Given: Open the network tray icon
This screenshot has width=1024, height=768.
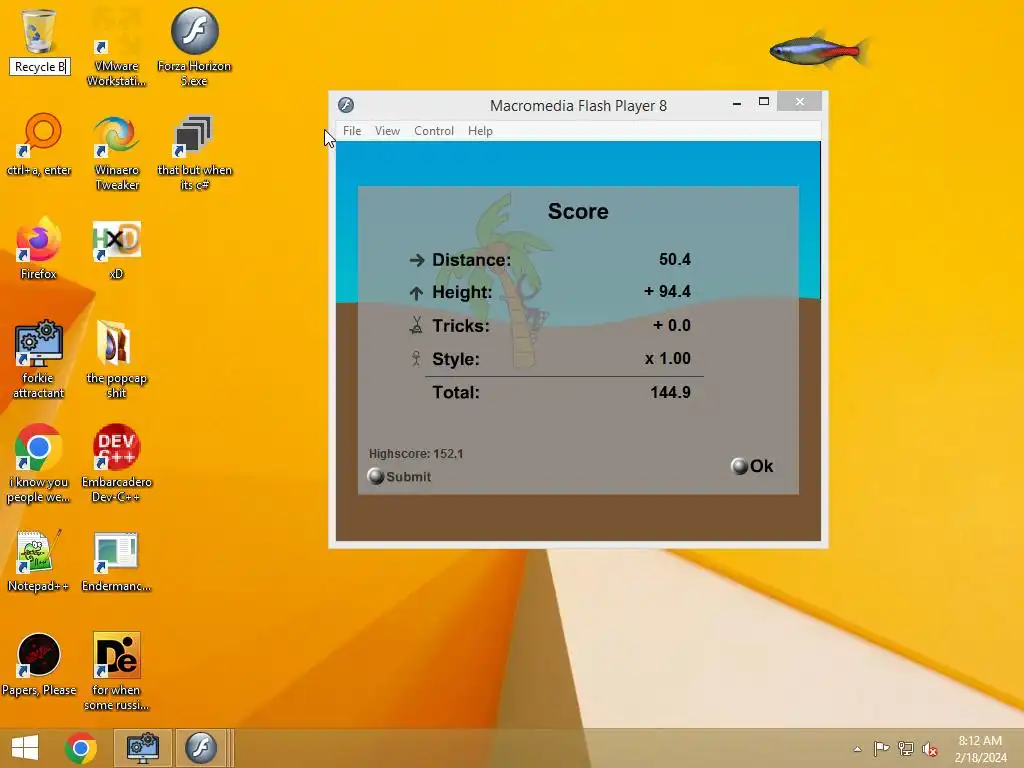Looking at the screenshot, I should click(906, 748).
